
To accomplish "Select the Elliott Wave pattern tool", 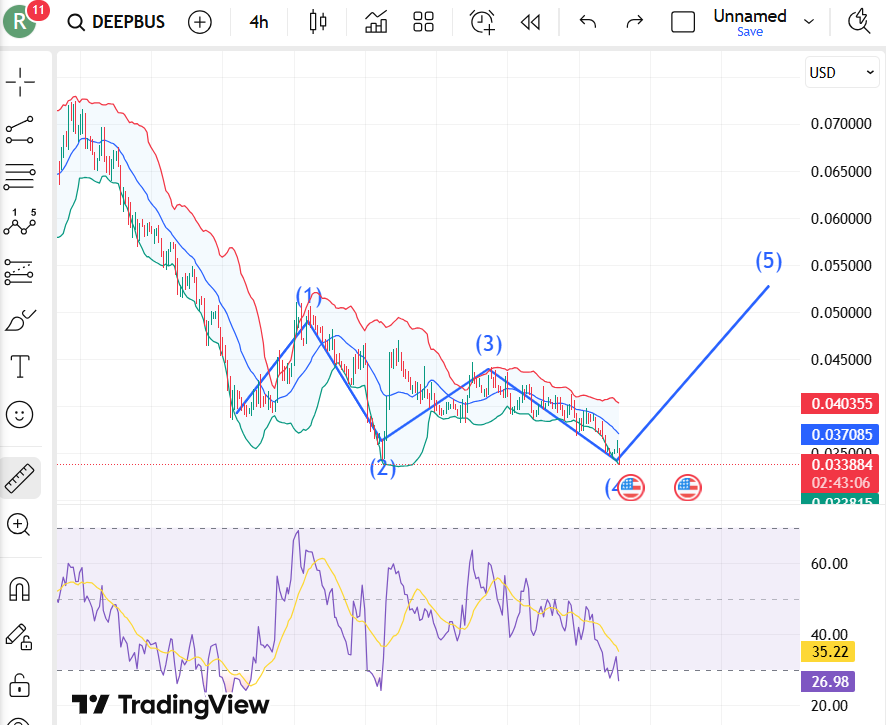I will pyautogui.click(x=20, y=224).
